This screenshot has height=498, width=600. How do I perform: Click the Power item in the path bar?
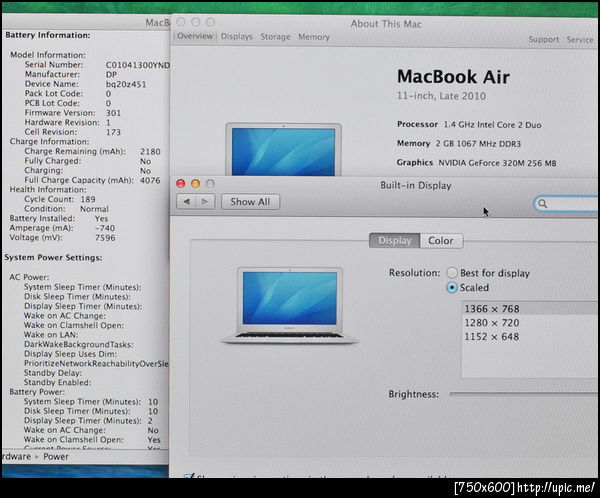click(56, 456)
